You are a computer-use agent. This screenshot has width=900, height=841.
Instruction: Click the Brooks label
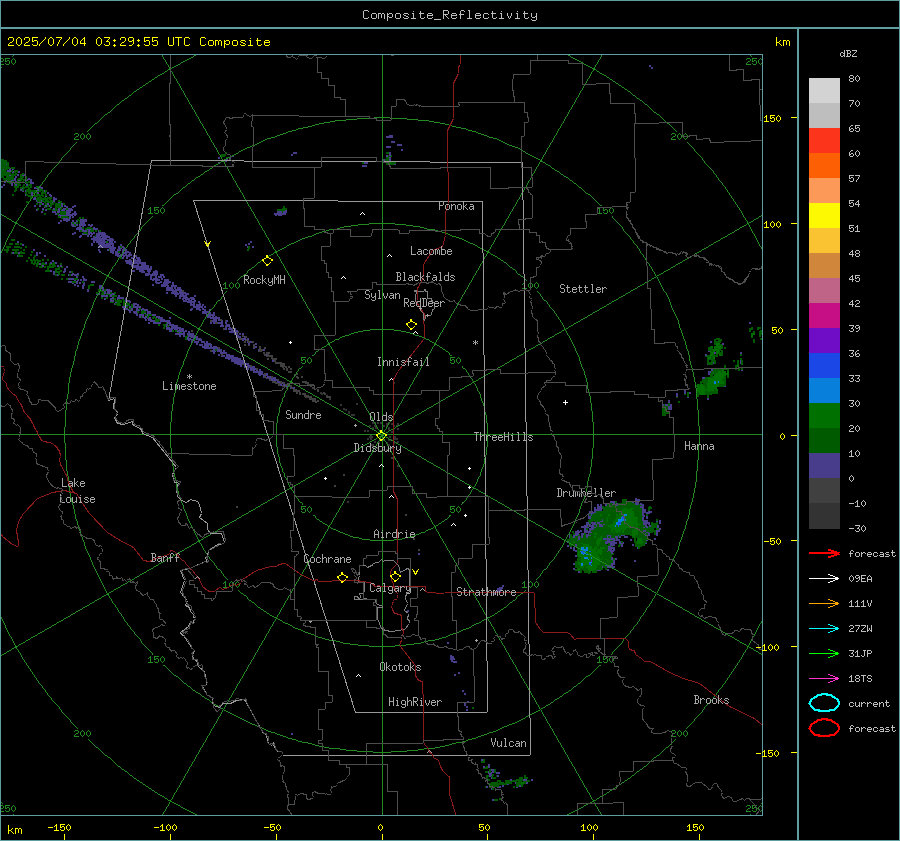pos(711,700)
